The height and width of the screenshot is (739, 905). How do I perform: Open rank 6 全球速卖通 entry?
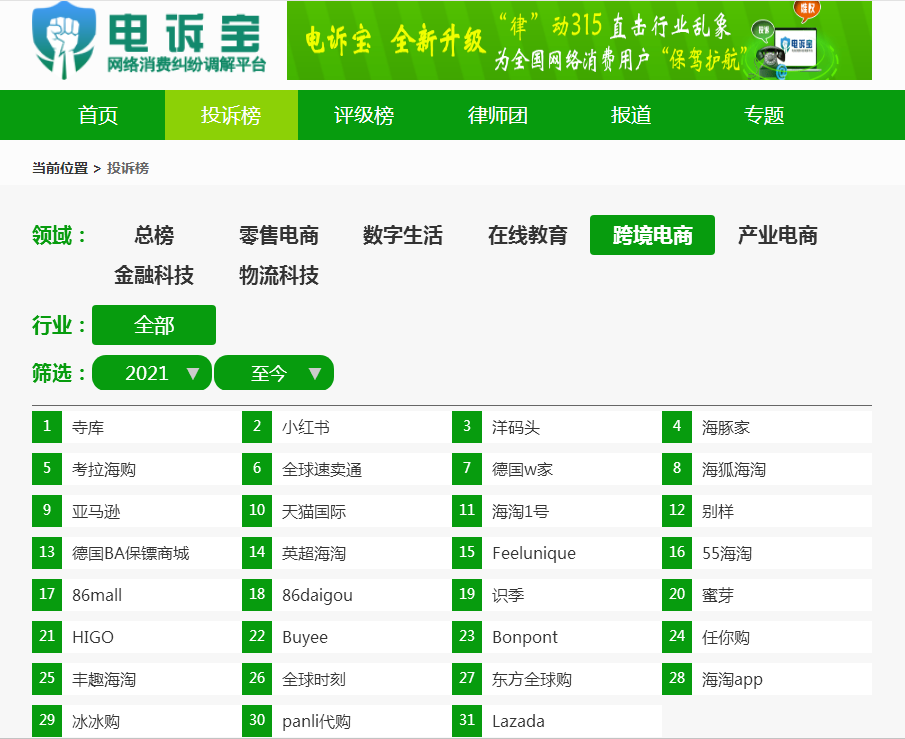coord(347,469)
